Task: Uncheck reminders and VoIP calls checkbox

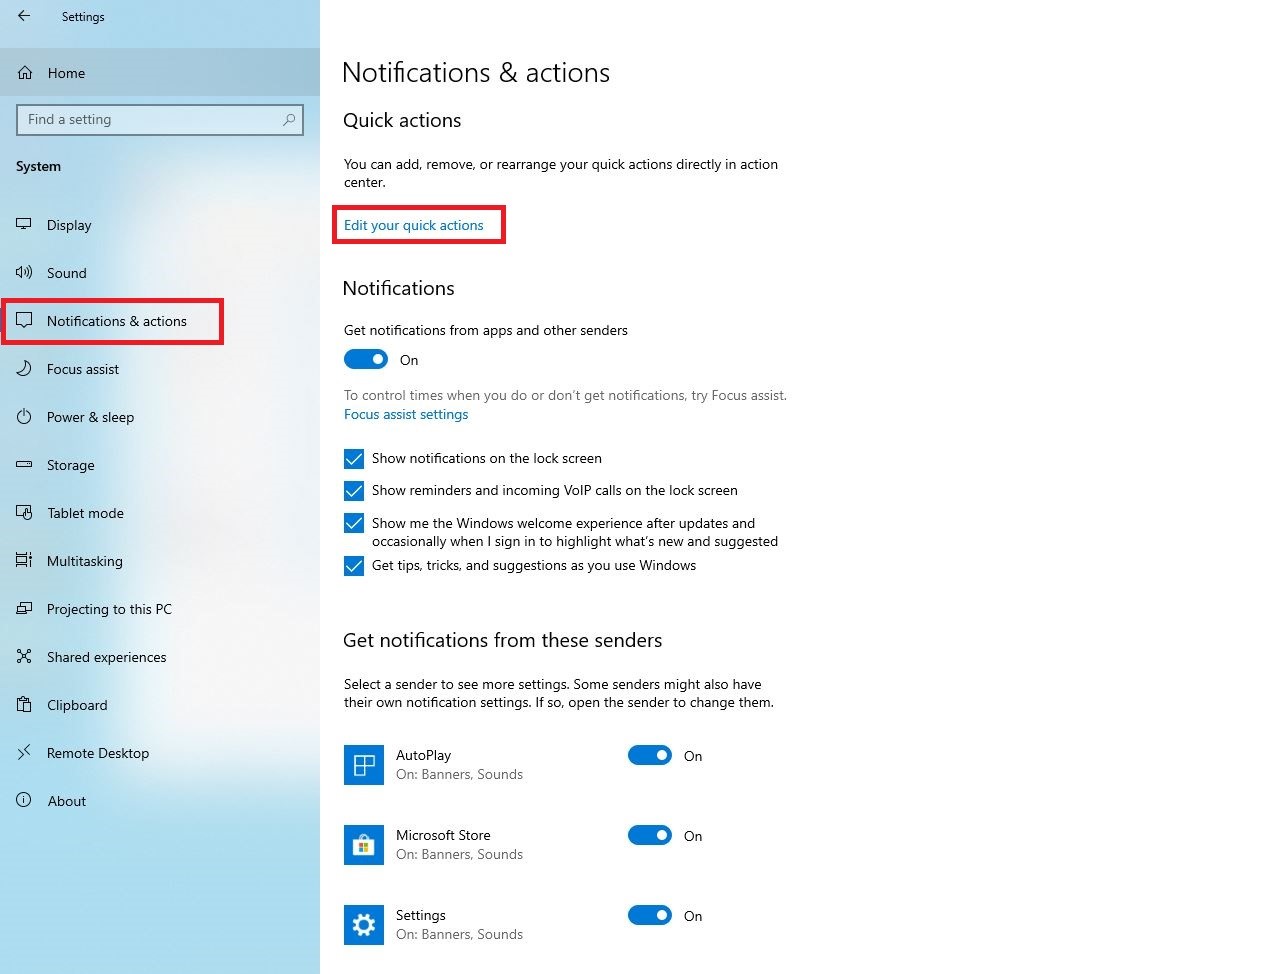Action: coord(354,491)
